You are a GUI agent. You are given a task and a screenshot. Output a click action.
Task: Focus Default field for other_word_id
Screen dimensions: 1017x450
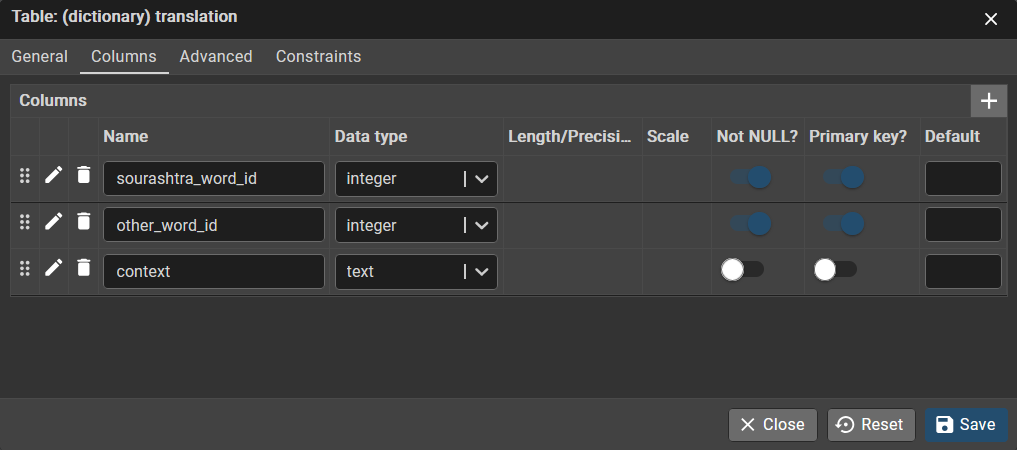click(x=963, y=225)
